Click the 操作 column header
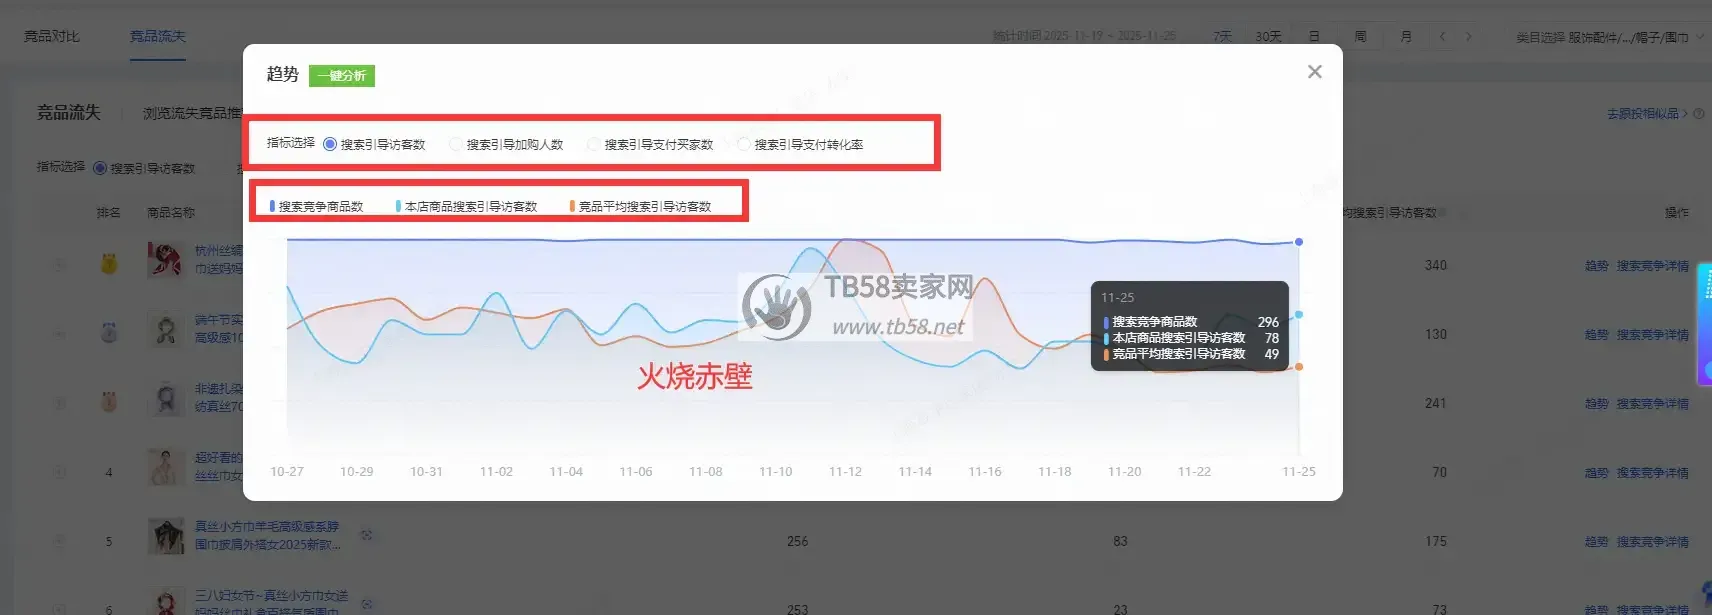Image resolution: width=1712 pixels, height=615 pixels. pos(1677,213)
